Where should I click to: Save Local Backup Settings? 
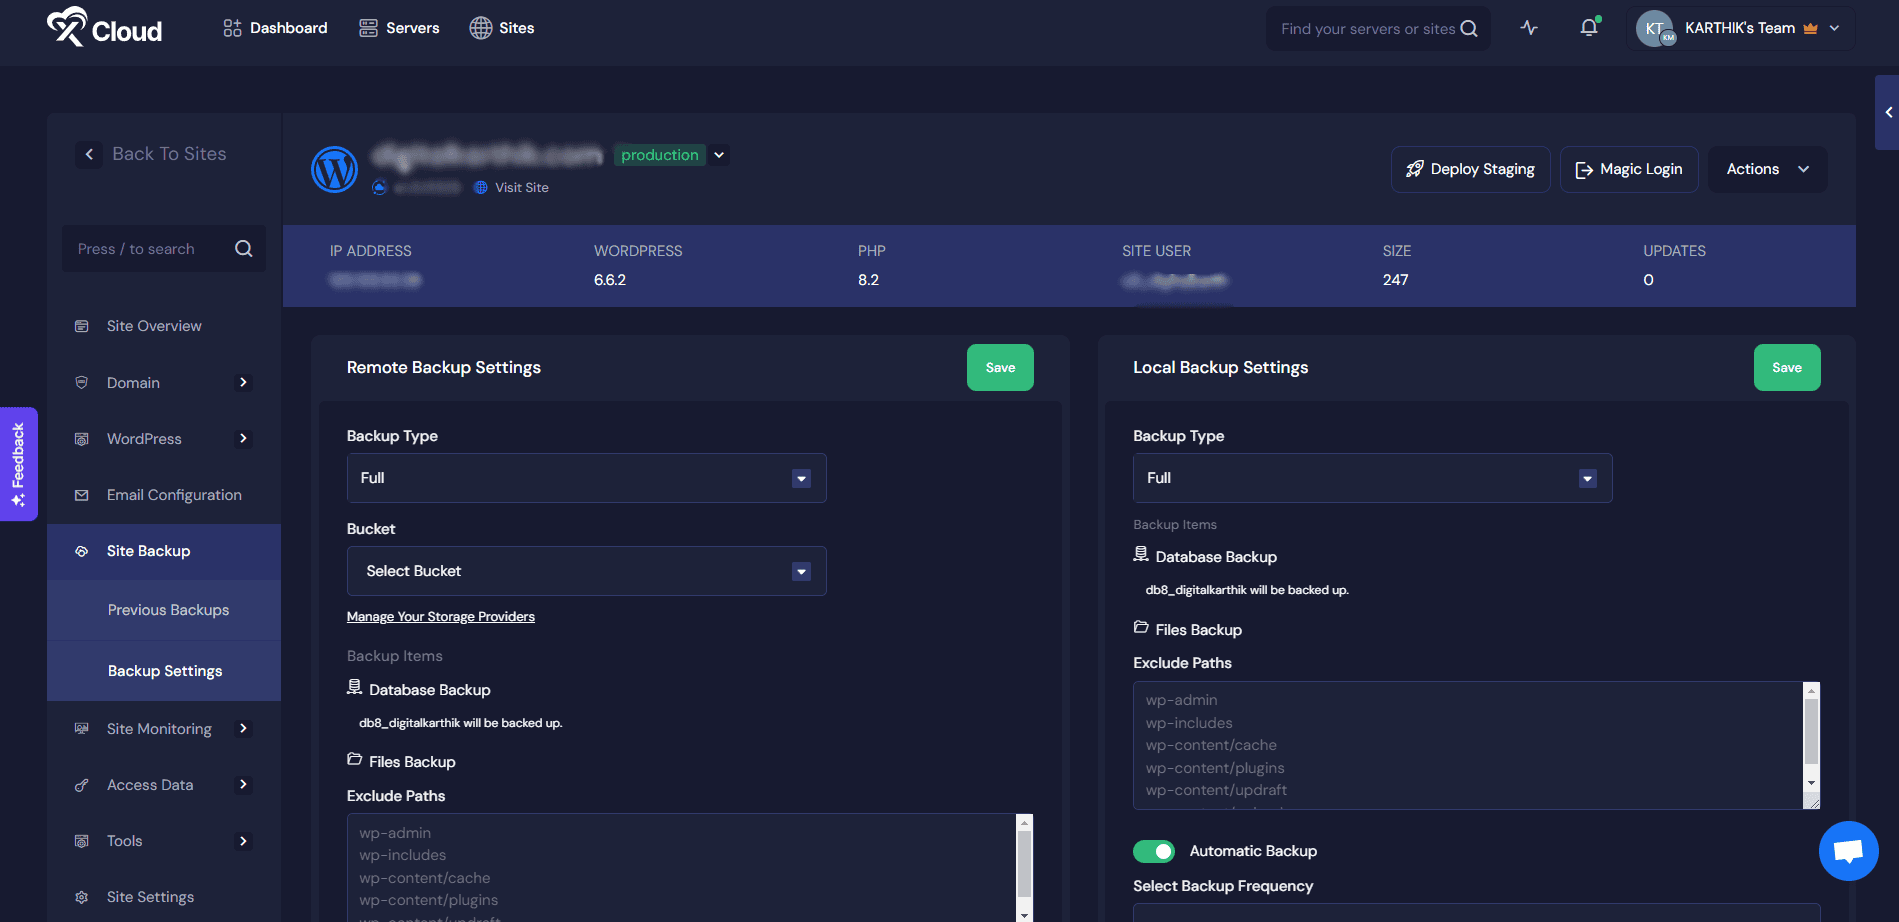[1787, 368]
